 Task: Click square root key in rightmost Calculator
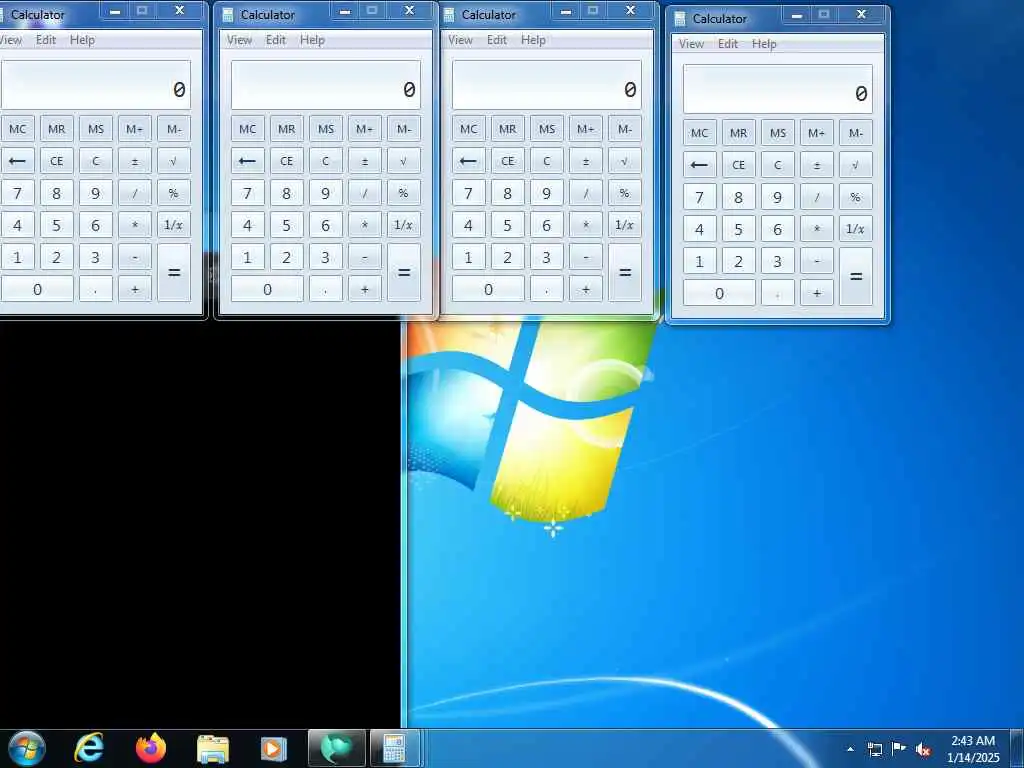tap(856, 165)
